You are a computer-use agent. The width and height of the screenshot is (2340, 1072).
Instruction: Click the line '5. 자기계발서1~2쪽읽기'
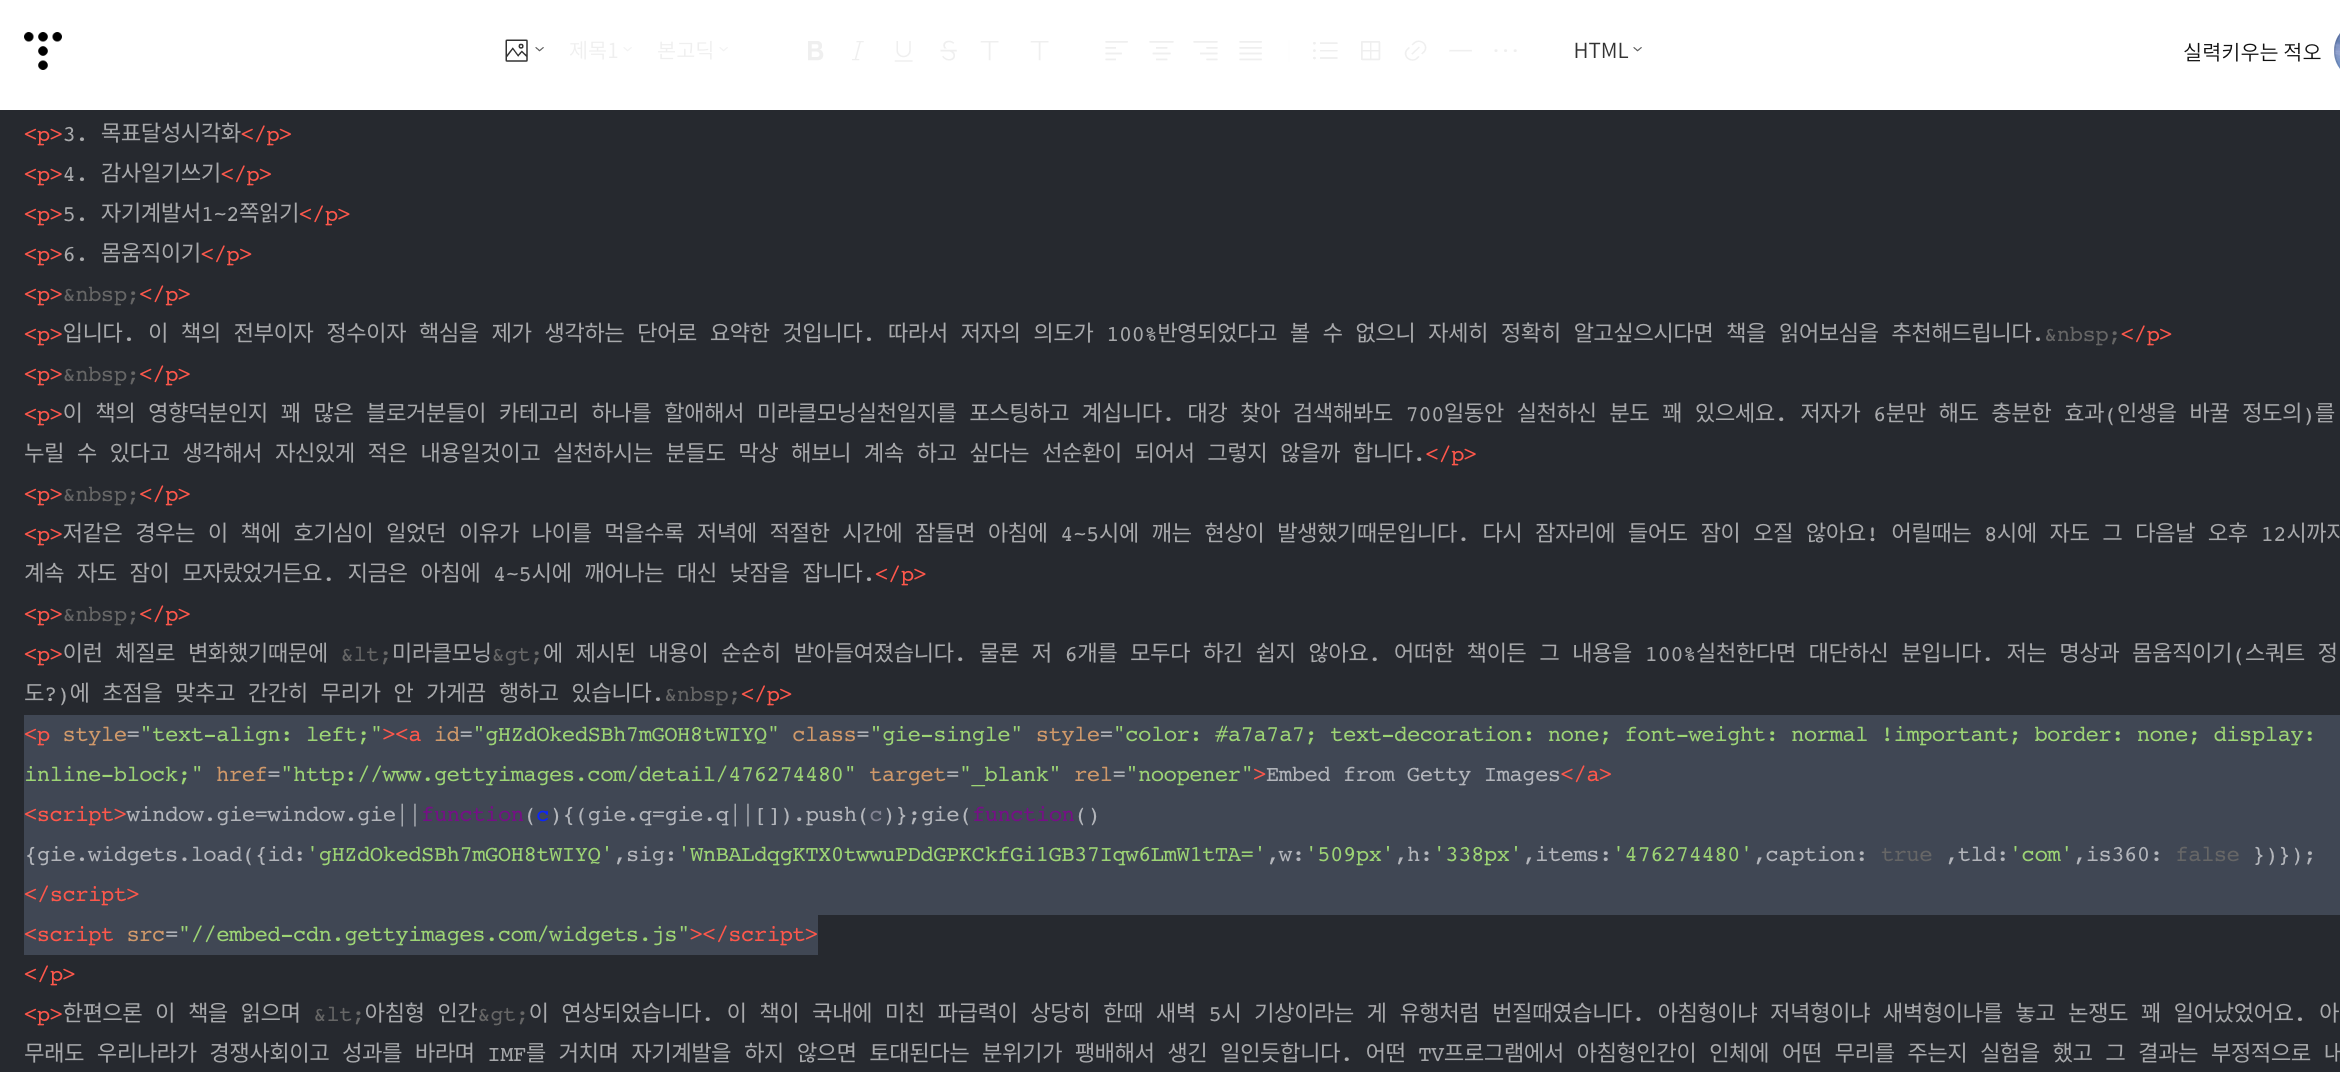click(x=187, y=213)
